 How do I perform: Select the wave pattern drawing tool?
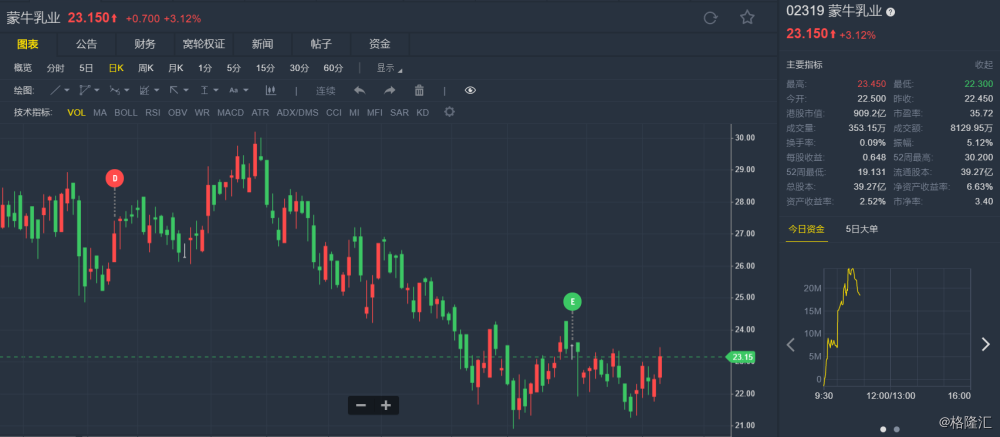(x=115, y=91)
